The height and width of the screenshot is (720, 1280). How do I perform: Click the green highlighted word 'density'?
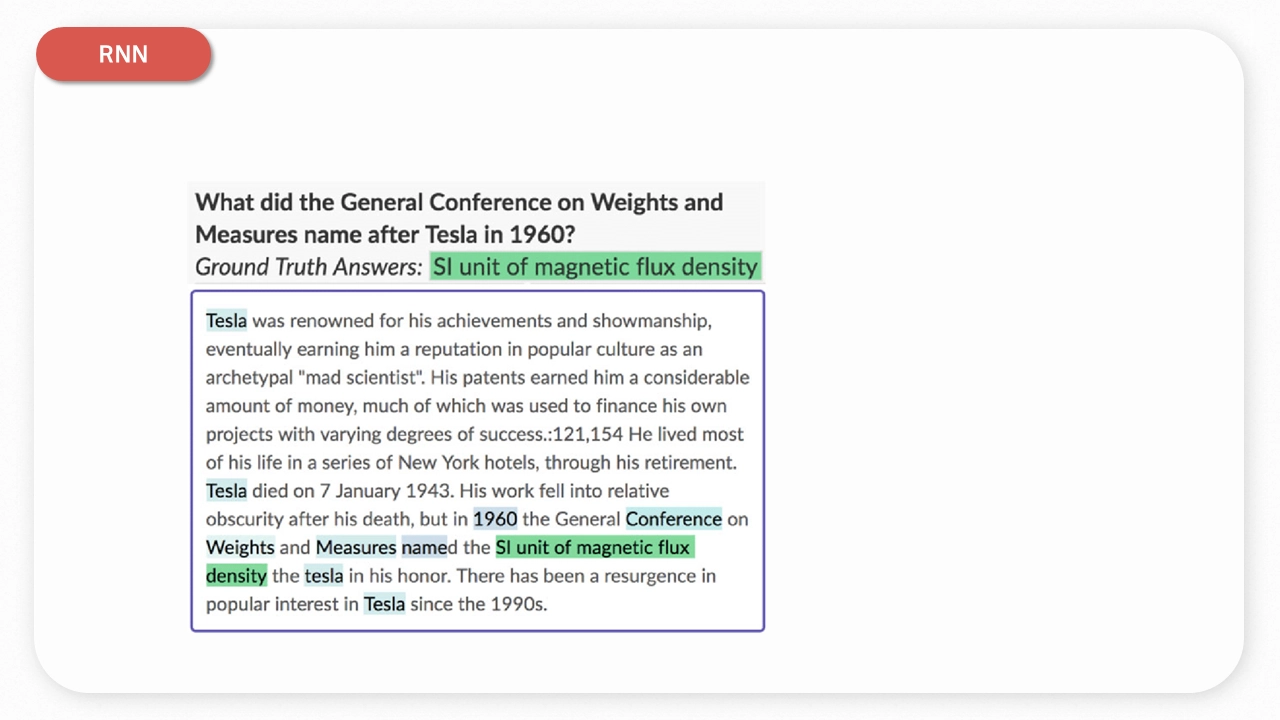[236, 576]
